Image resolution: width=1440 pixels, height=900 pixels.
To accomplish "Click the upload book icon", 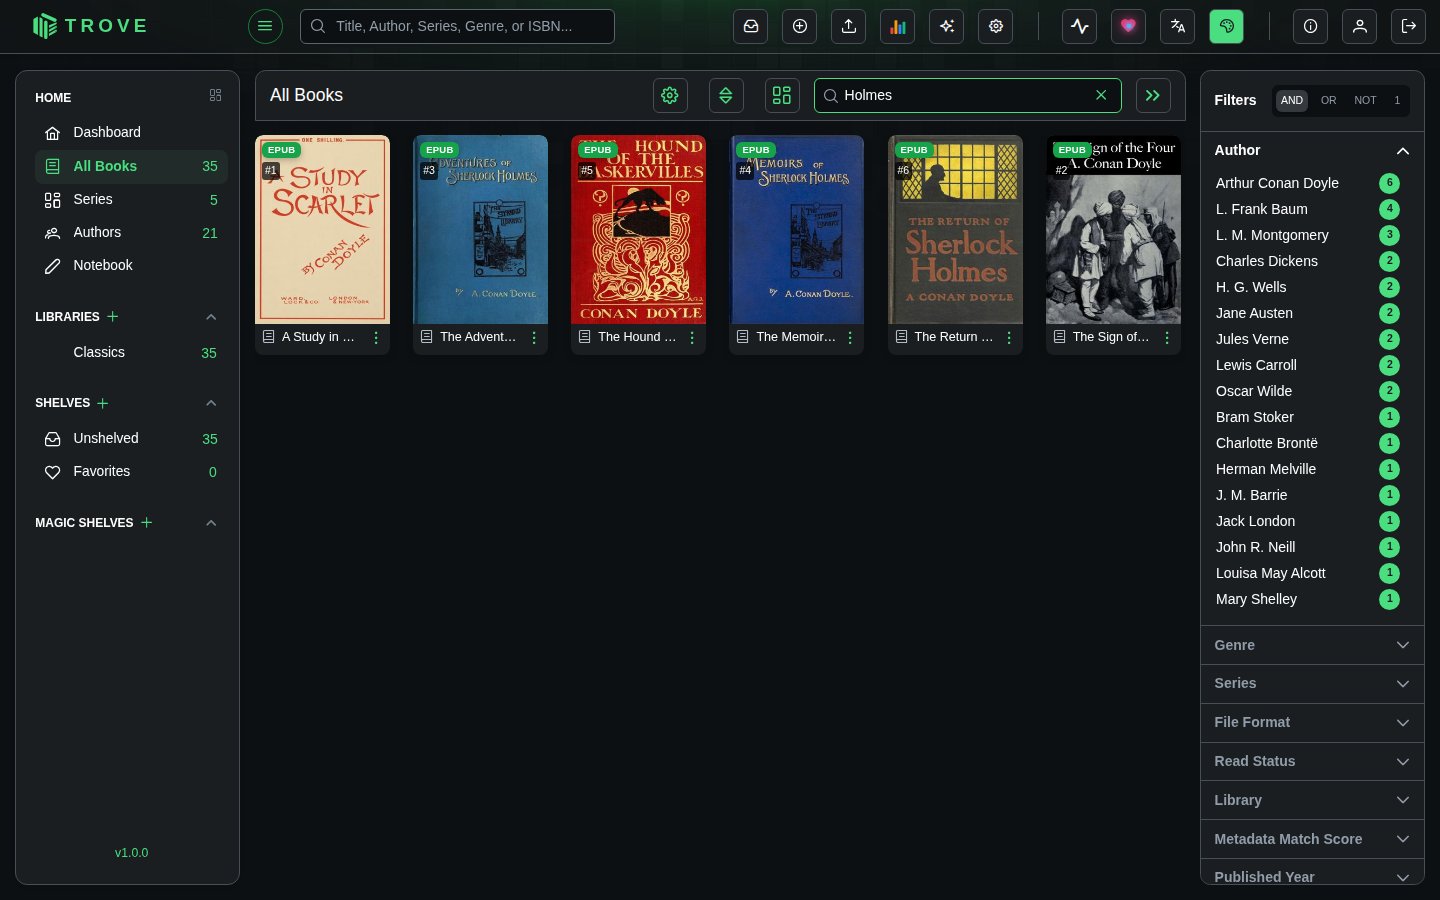I will tap(849, 27).
